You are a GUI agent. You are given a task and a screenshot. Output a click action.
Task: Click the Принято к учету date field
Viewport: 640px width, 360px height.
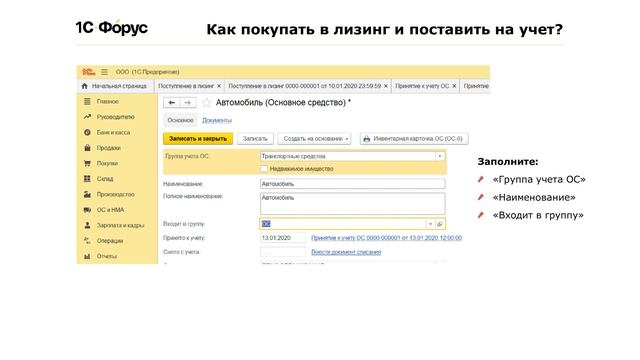click(x=283, y=238)
